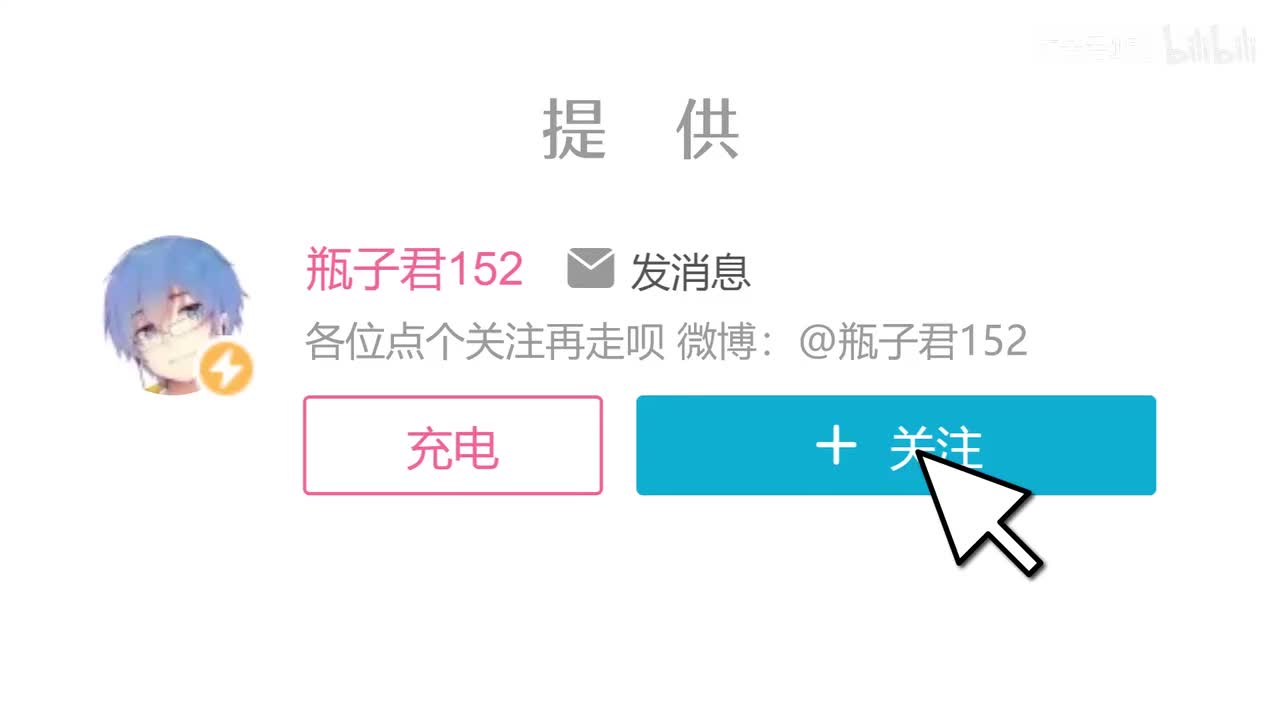Click the white plus icon on Follow button

pyautogui.click(x=836, y=445)
